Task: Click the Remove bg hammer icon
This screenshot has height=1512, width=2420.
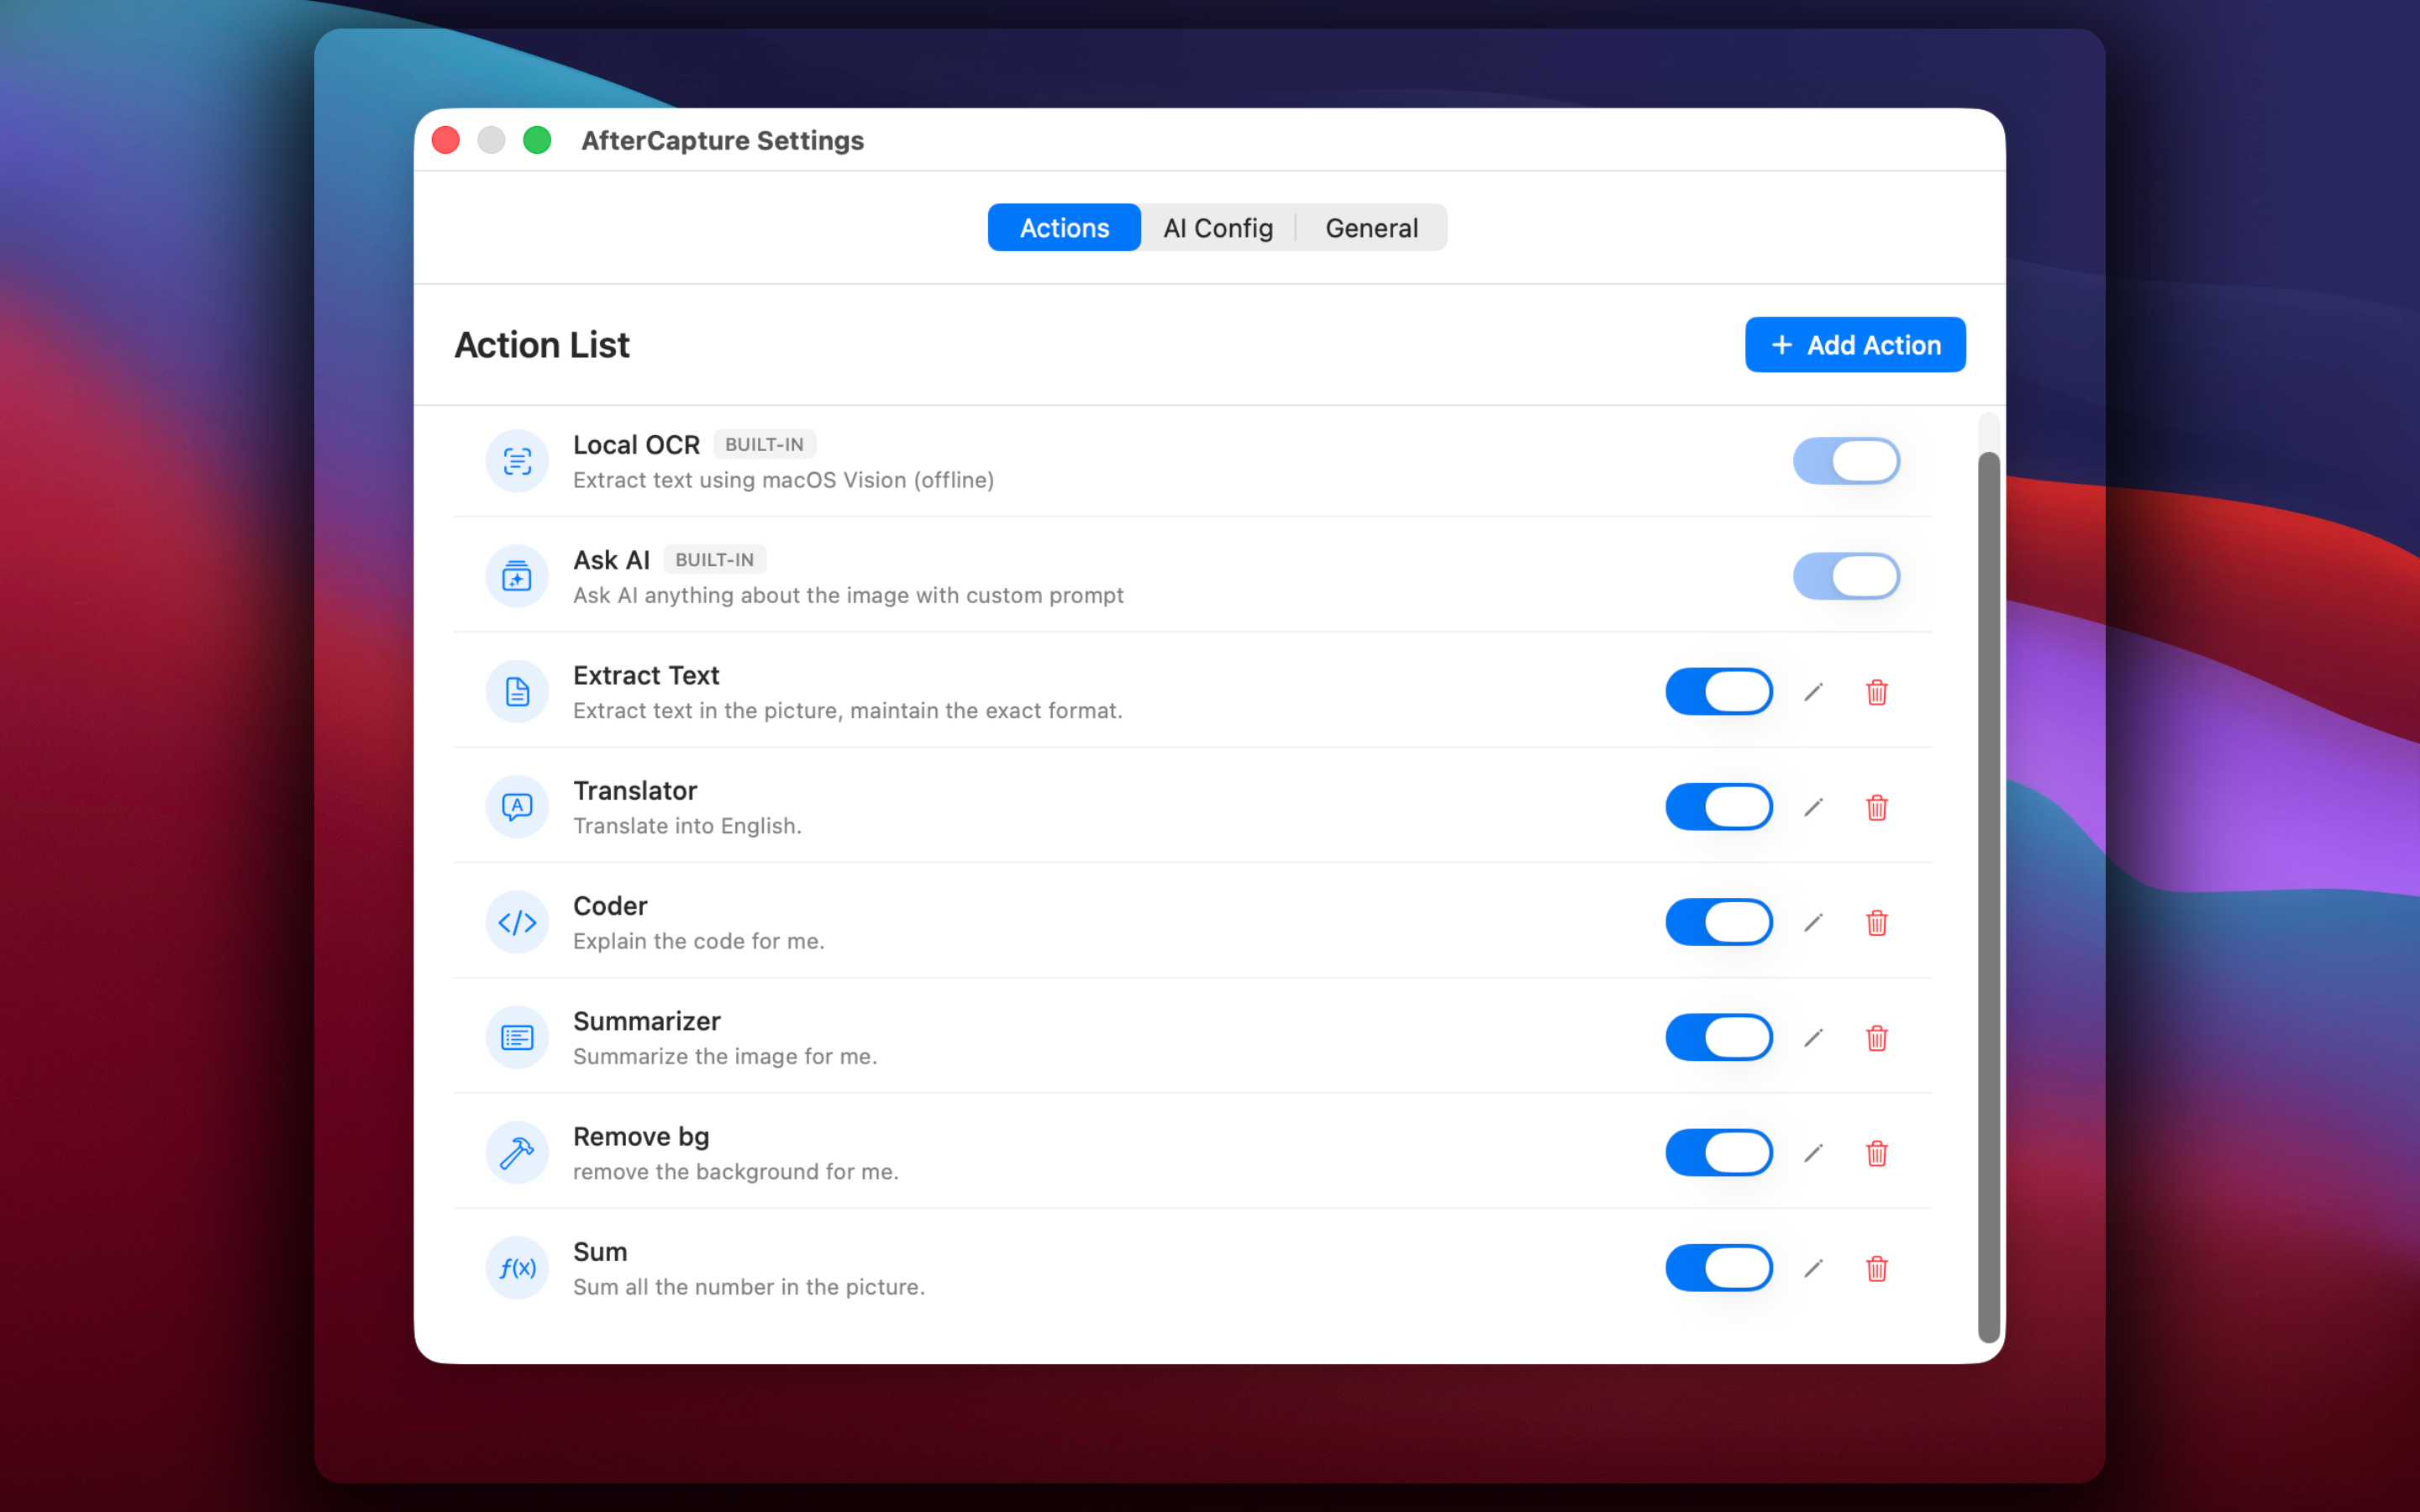Action: click(x=517, y=1153)
